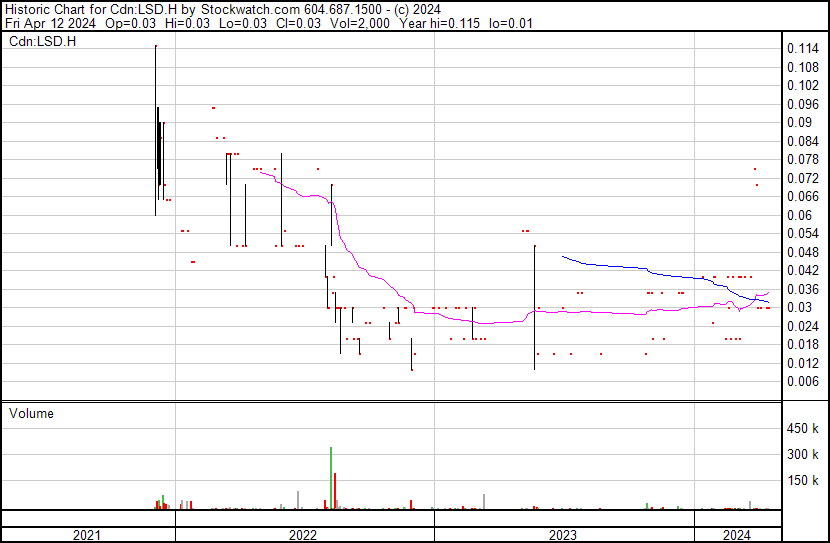Click the 0.006 price axis label
830x543 pixels.
click(803, 382)
